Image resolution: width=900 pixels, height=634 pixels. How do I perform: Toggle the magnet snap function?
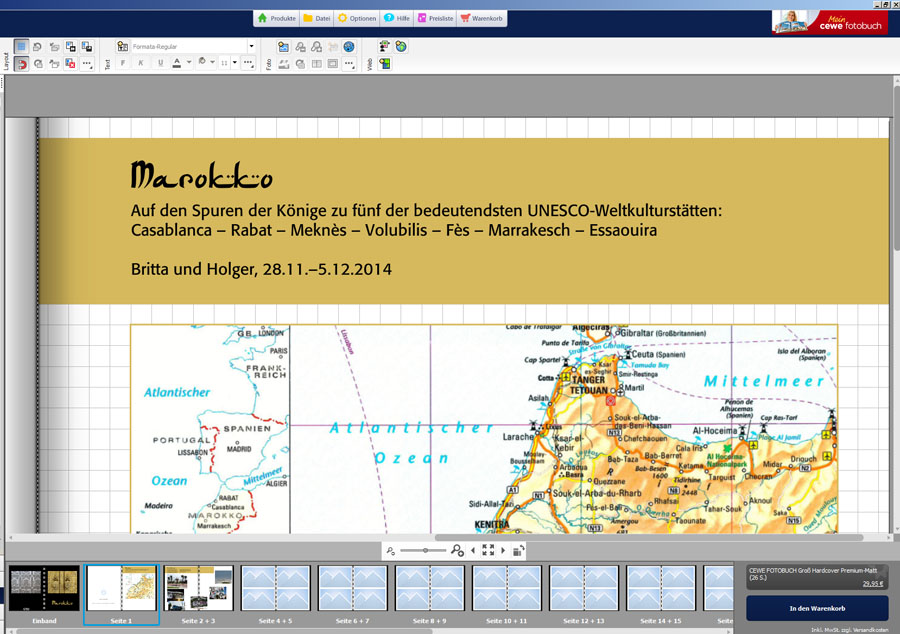[21, 64]
